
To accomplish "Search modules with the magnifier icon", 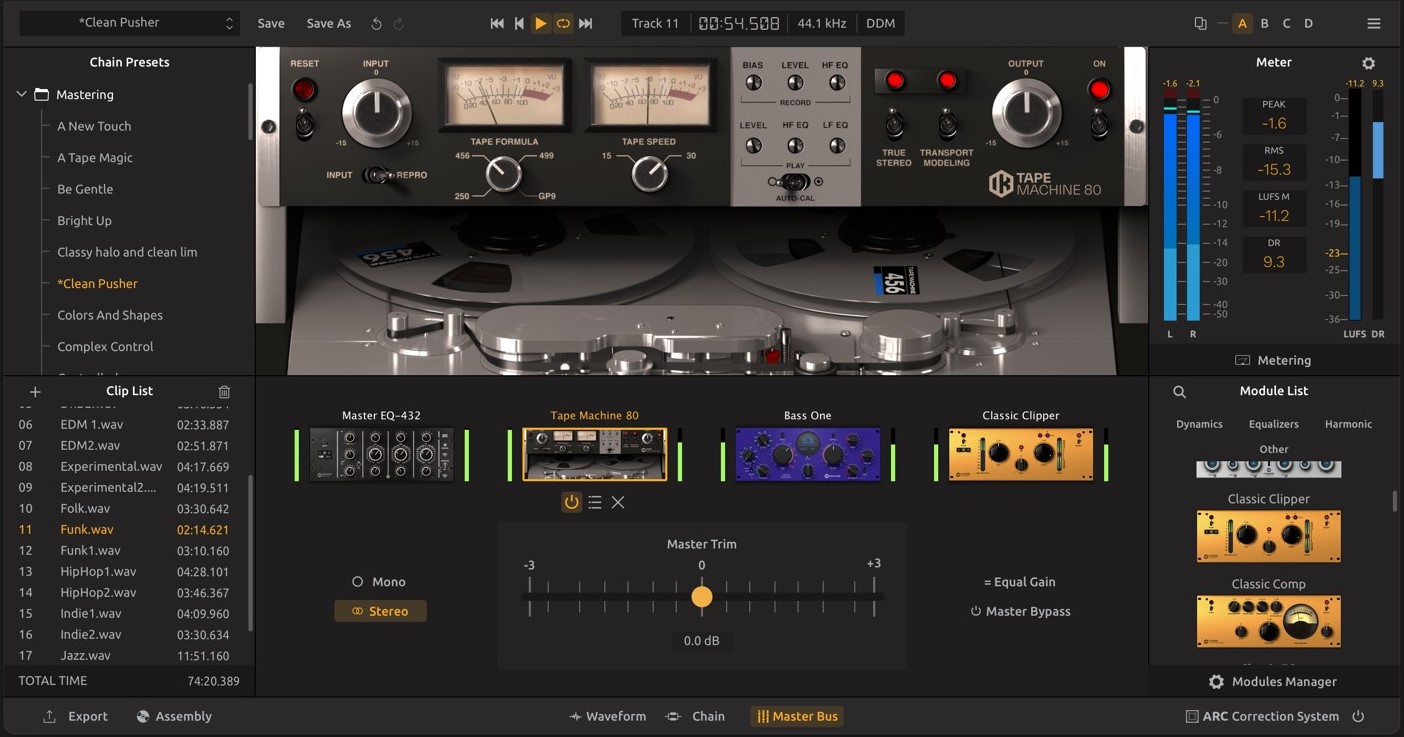I will tap(1179, 392).
